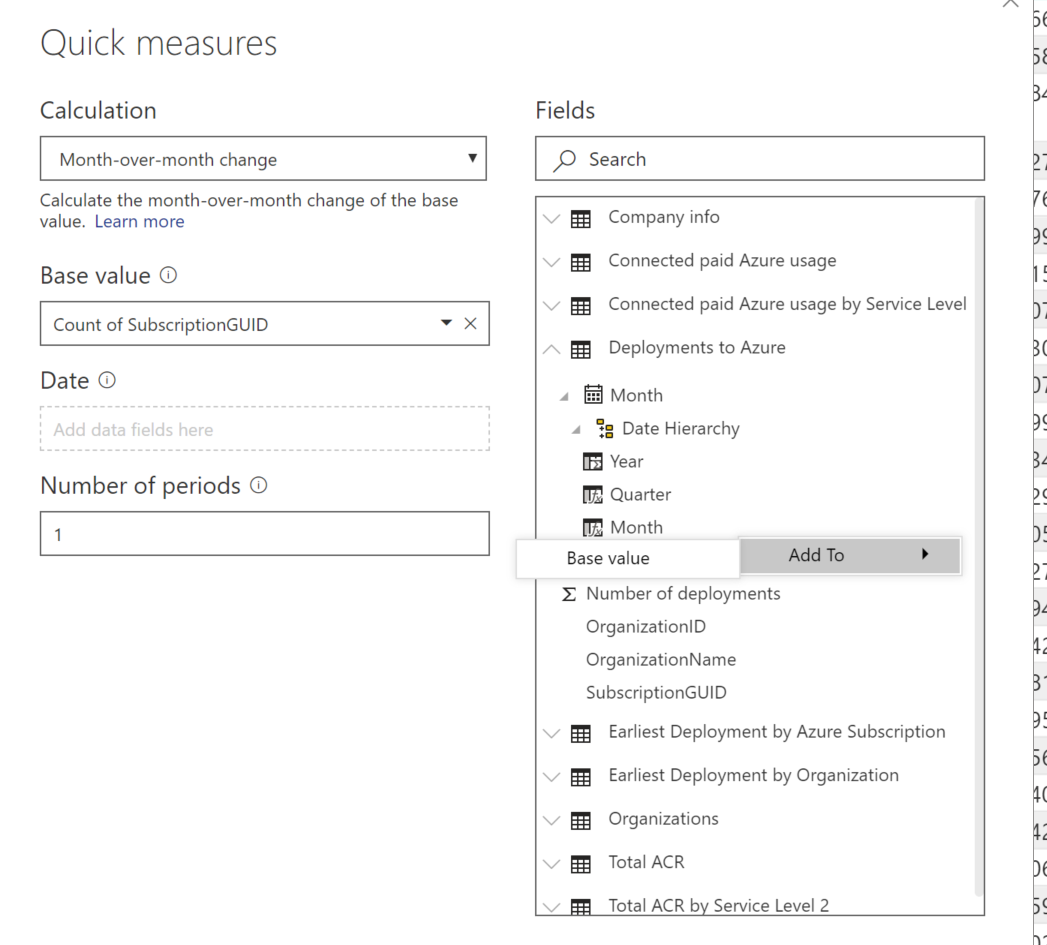Expand the Company info table chevron
Screen dimensions: 1047x945
[x=552, y=218]
